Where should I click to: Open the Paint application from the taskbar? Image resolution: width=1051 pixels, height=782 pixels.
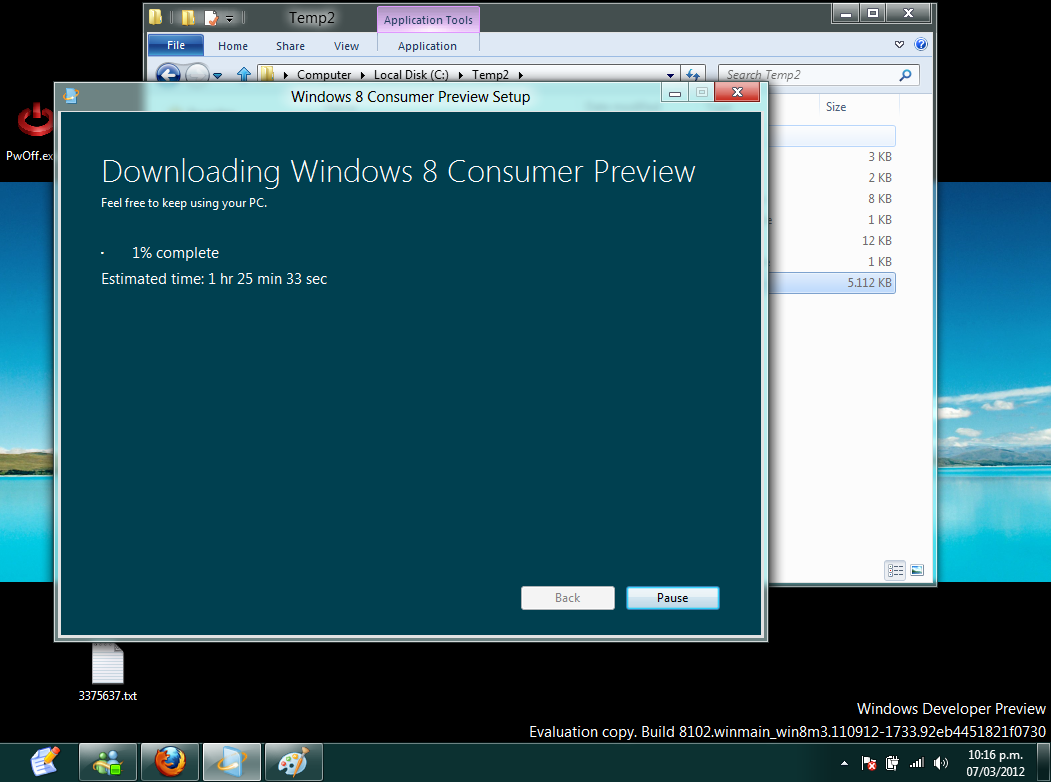click(293, 761)
